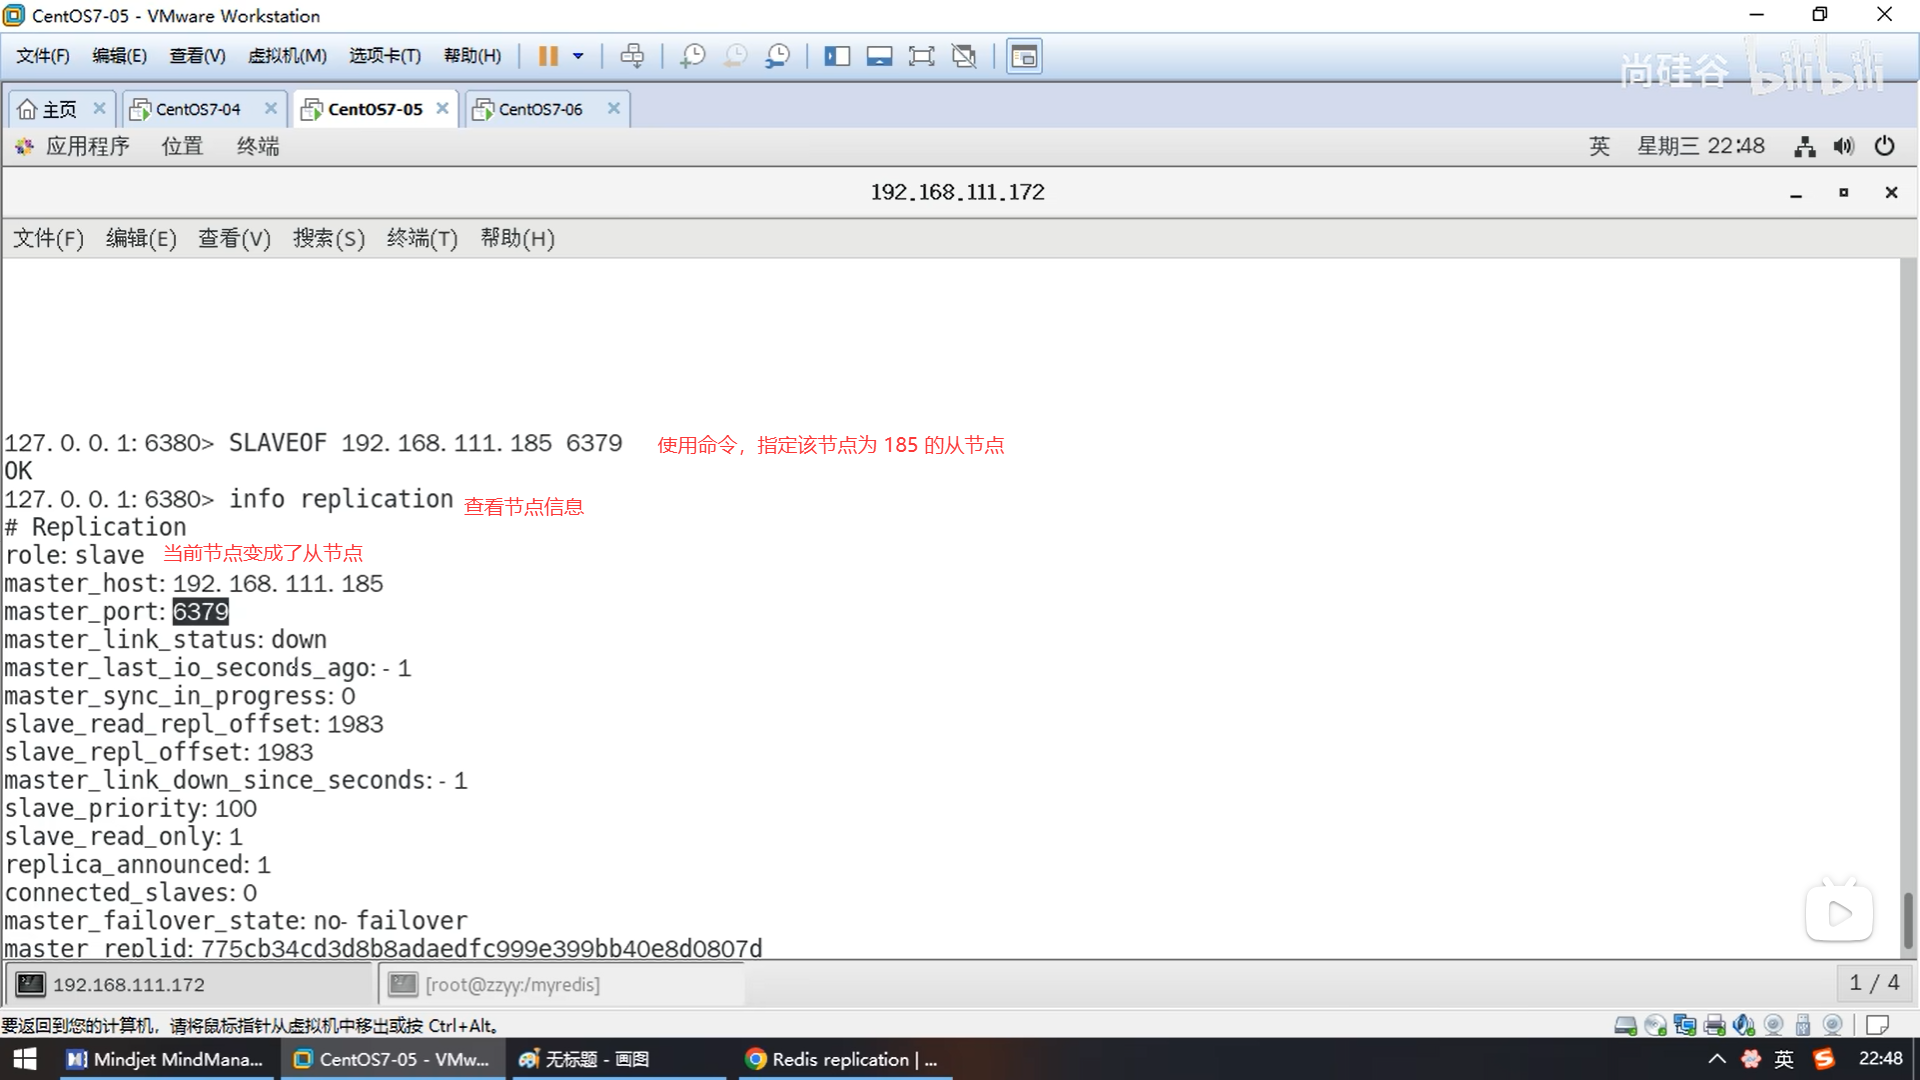Pause the virtual machine with the pause icon
This screenshot has height=1080, width=1920.
tap(547, 56)
